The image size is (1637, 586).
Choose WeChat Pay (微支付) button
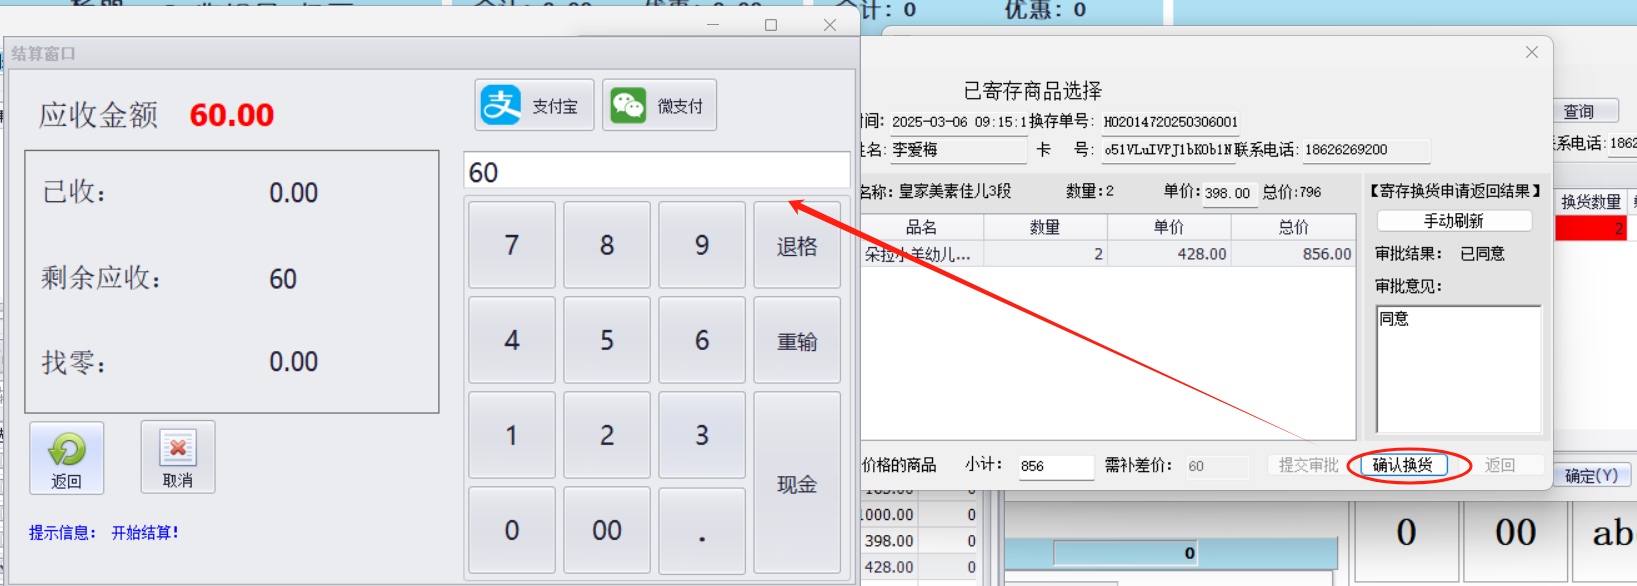pyautogui.click(x=659, y=105)
